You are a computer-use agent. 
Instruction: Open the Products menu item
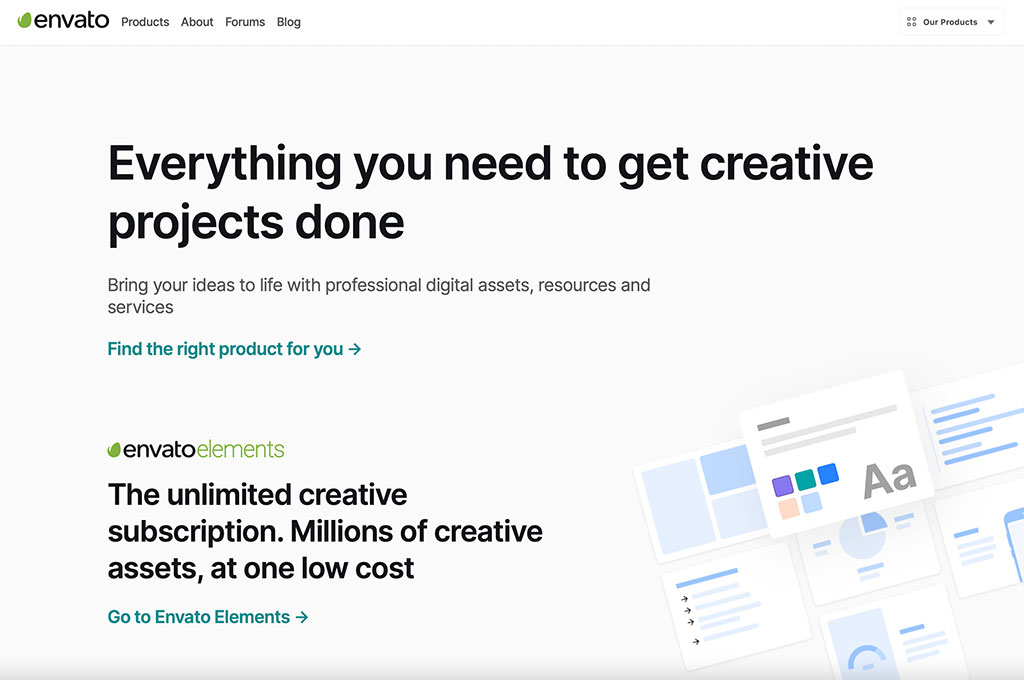pyautogui.click(x=145, y=22)
